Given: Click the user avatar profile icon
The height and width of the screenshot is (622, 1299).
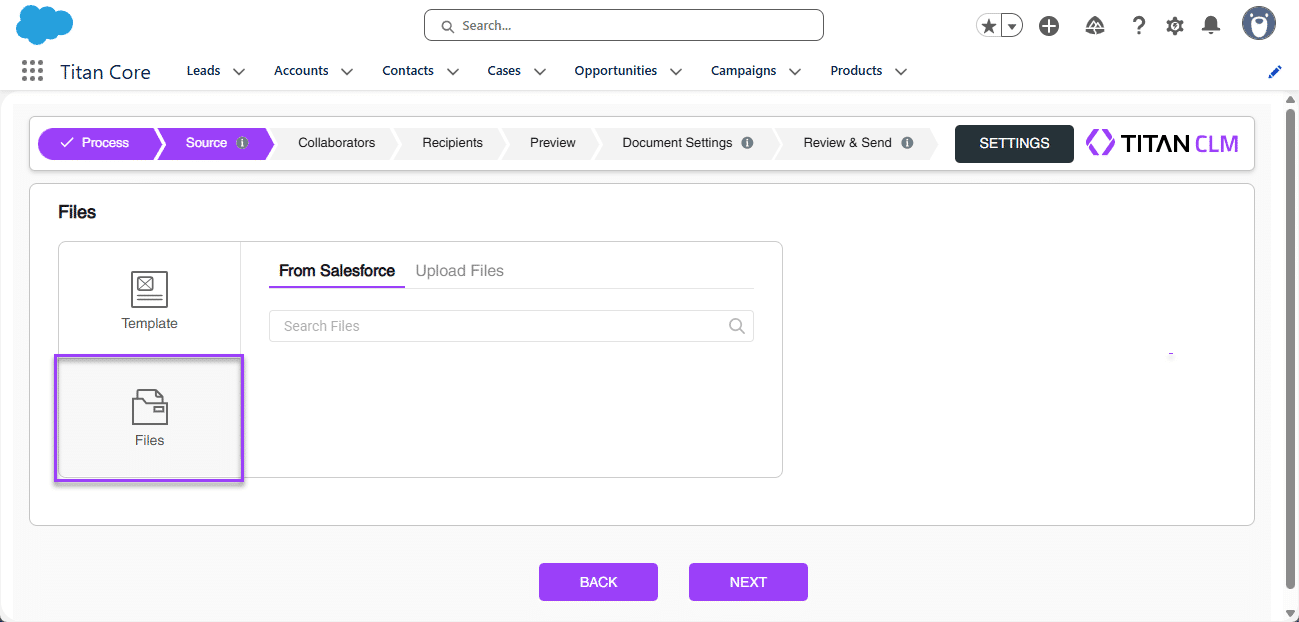Looking at the screenshot, I should [1258, 24].
